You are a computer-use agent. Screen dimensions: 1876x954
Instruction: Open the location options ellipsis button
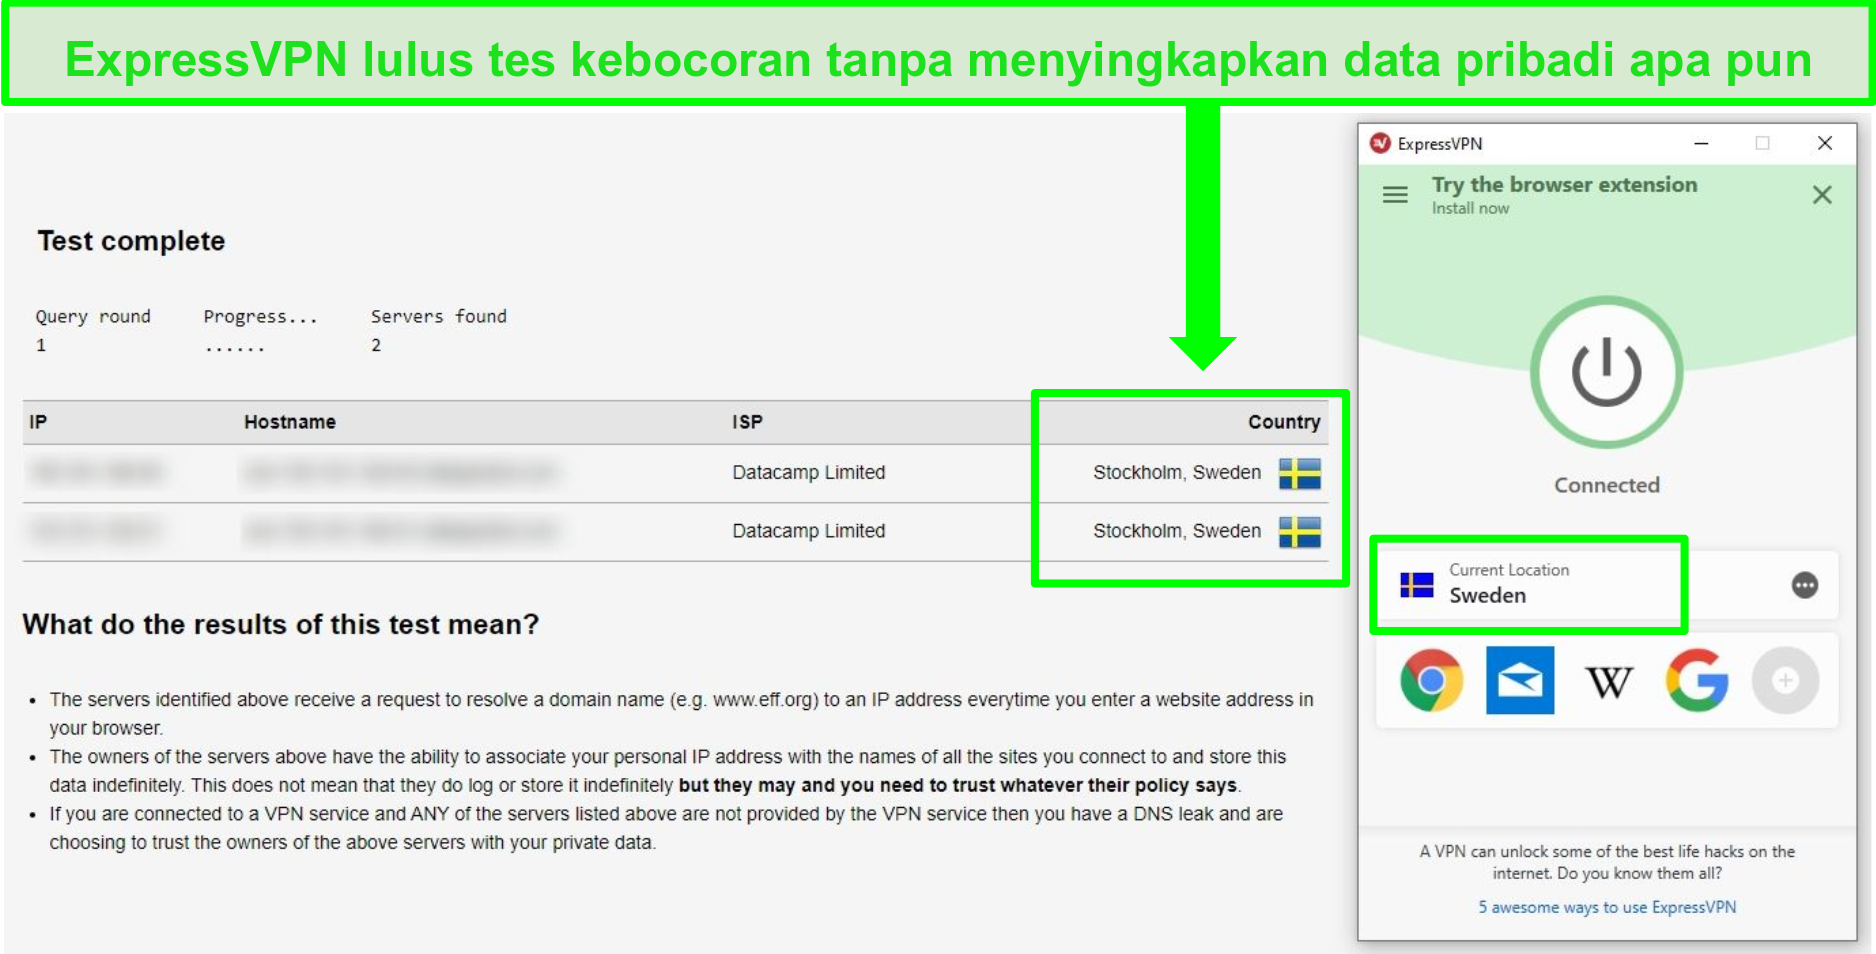(1805, 585)
